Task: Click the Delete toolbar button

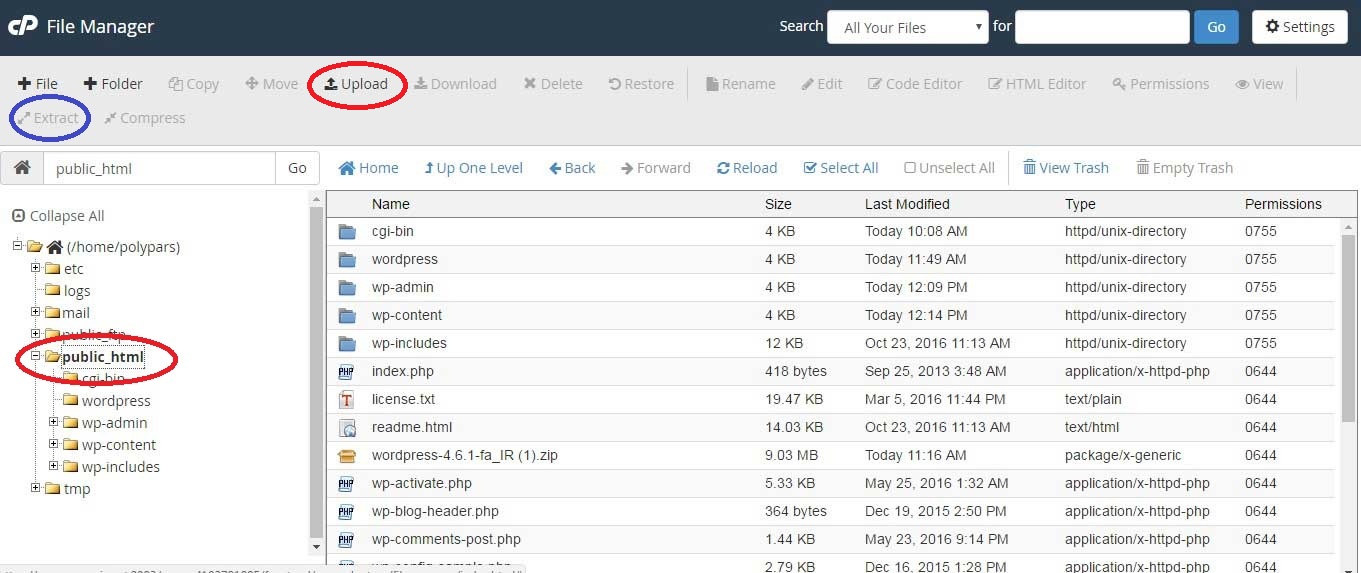Action: point(553,84)
